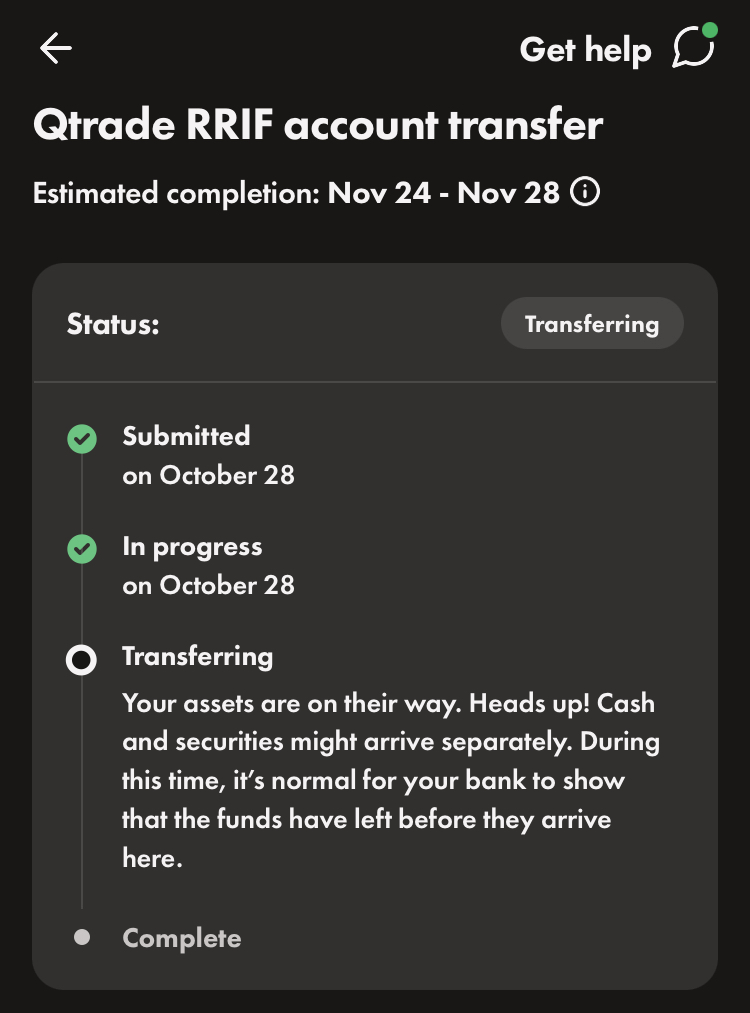Tap the green notification dot on chat
This screenshot has width=750, height=1013.
point(710,30)
